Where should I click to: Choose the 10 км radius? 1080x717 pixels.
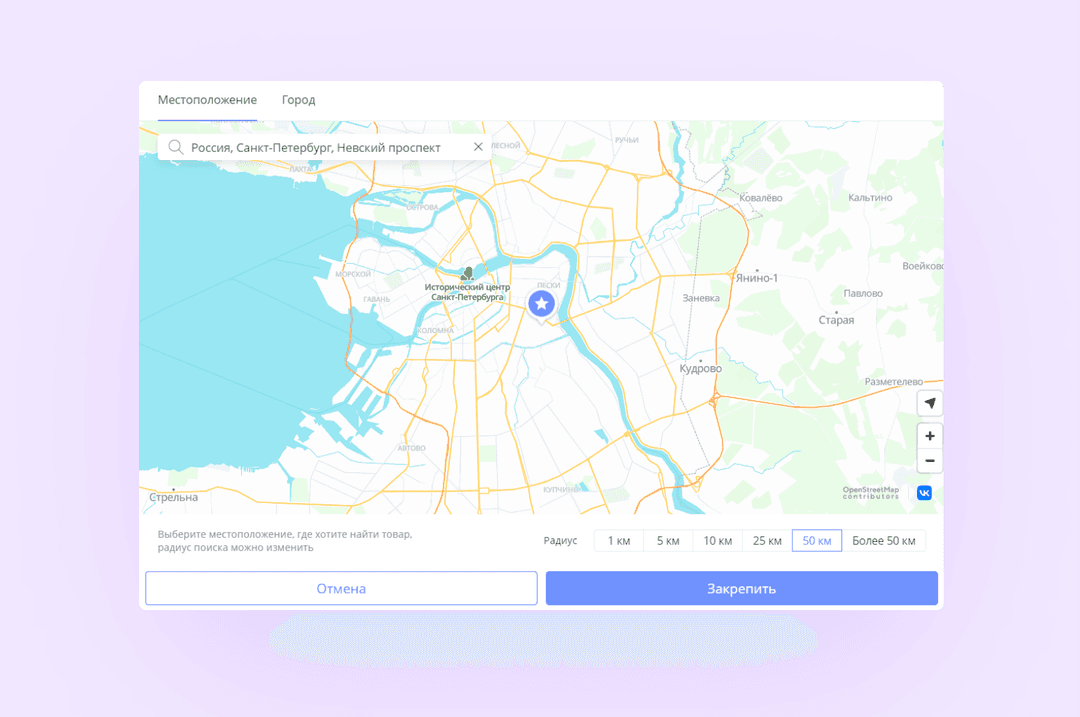718,541
